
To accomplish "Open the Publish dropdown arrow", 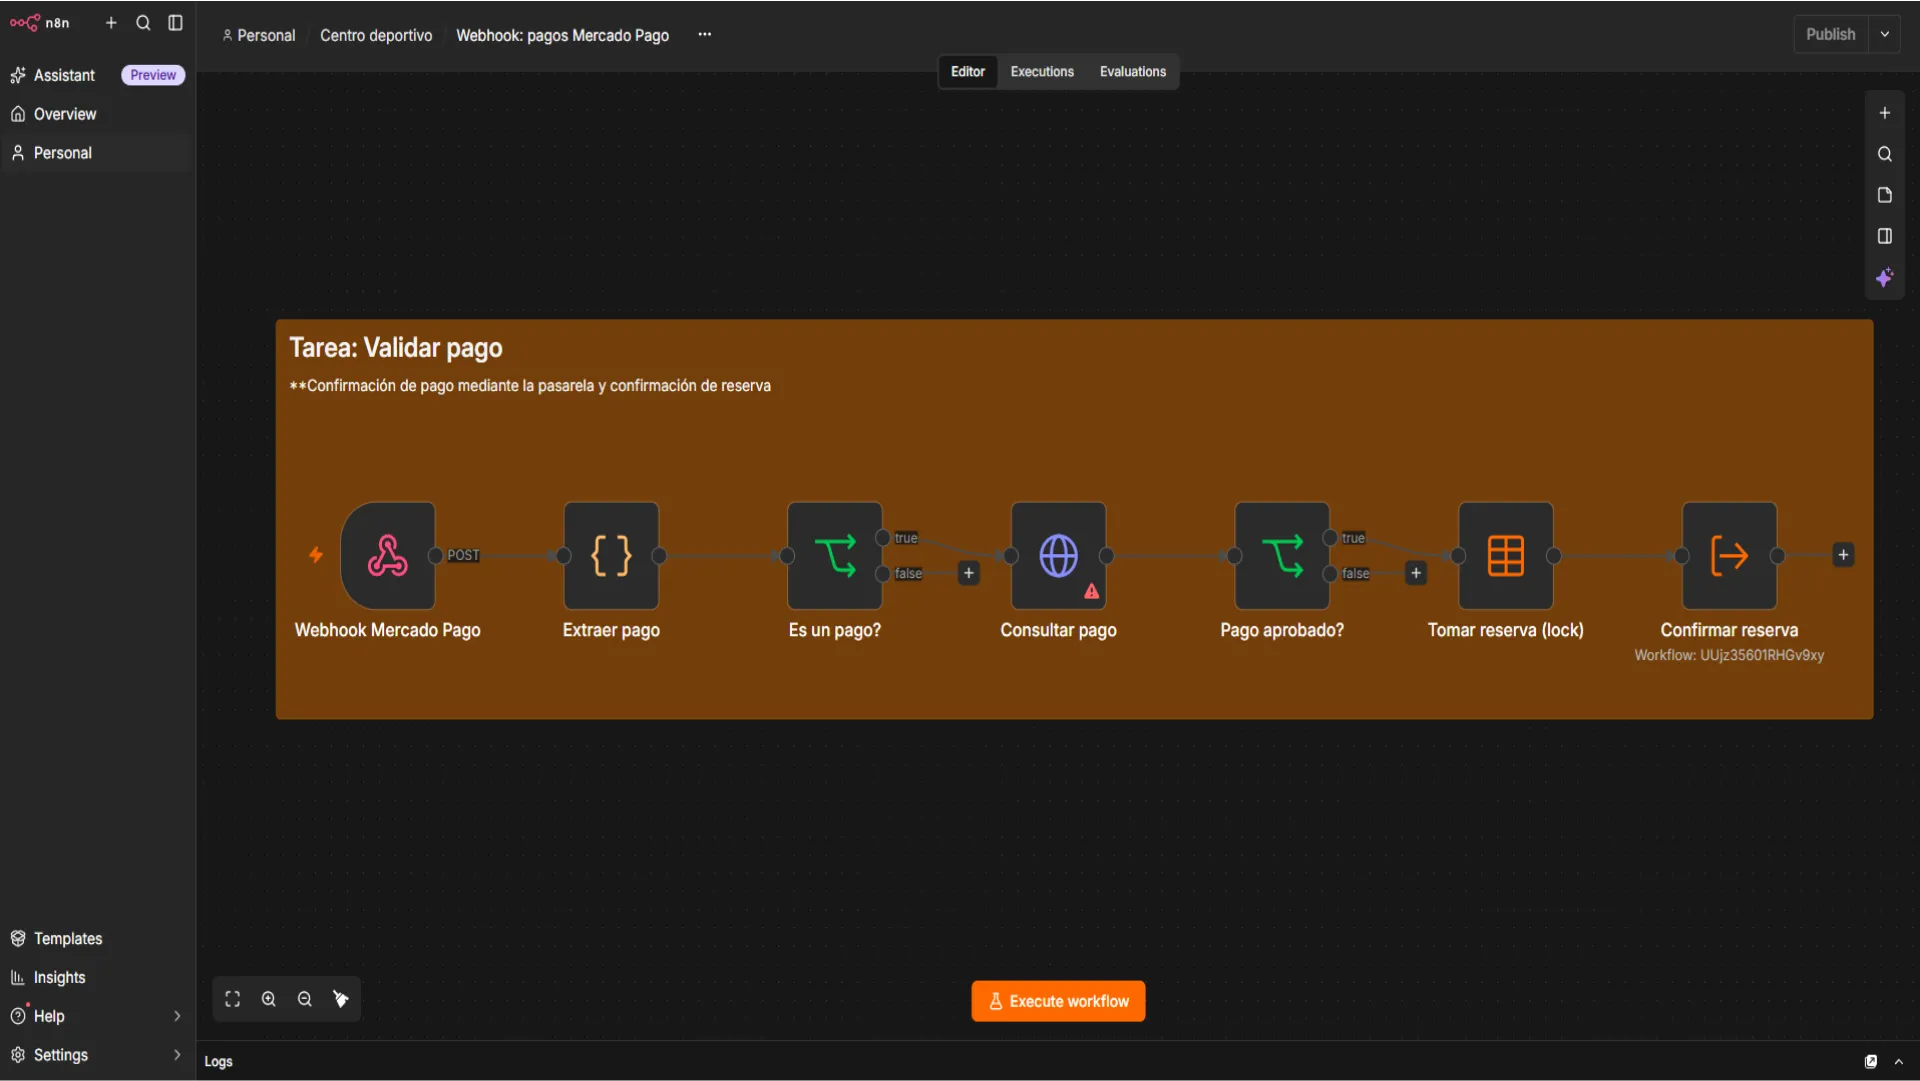I will (x=1885, y=34).
